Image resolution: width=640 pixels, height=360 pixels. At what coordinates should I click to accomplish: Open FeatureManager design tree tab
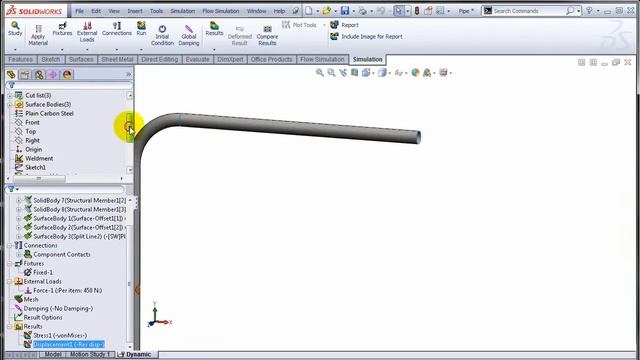tap(11, 75)
